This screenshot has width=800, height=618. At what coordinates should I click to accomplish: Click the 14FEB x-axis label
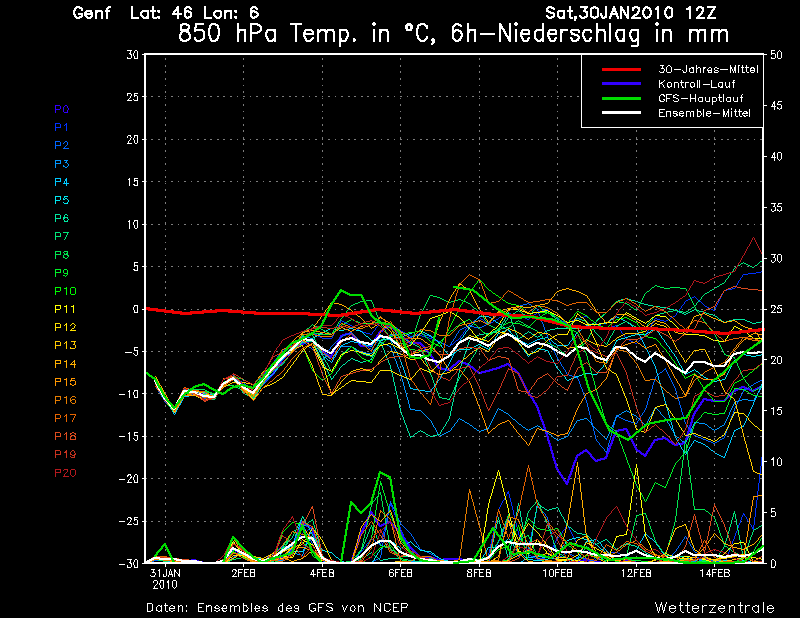714,573
